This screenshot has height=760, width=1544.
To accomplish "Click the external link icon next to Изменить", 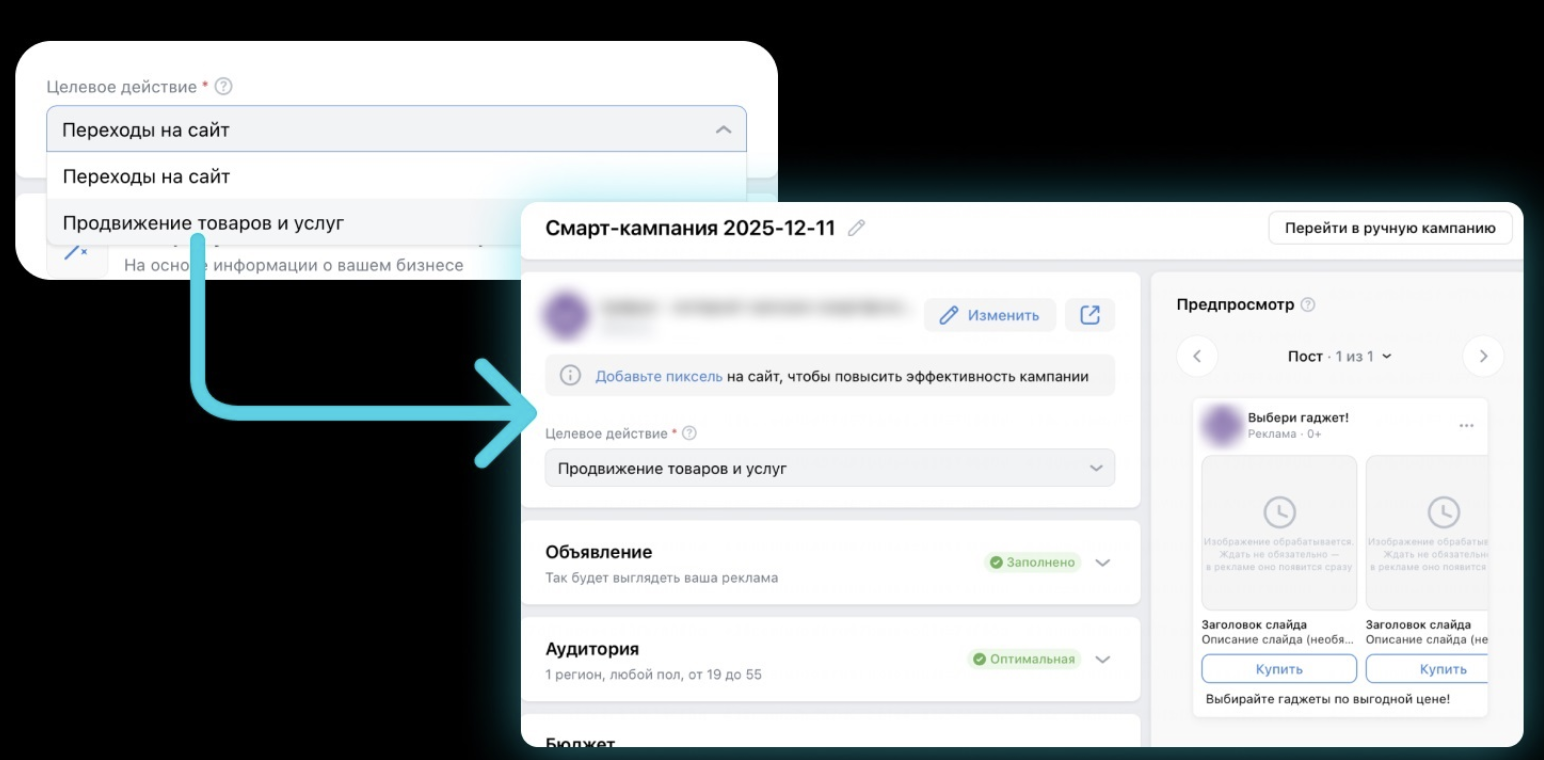I will pyautogui.click(x=1089, y=315).
